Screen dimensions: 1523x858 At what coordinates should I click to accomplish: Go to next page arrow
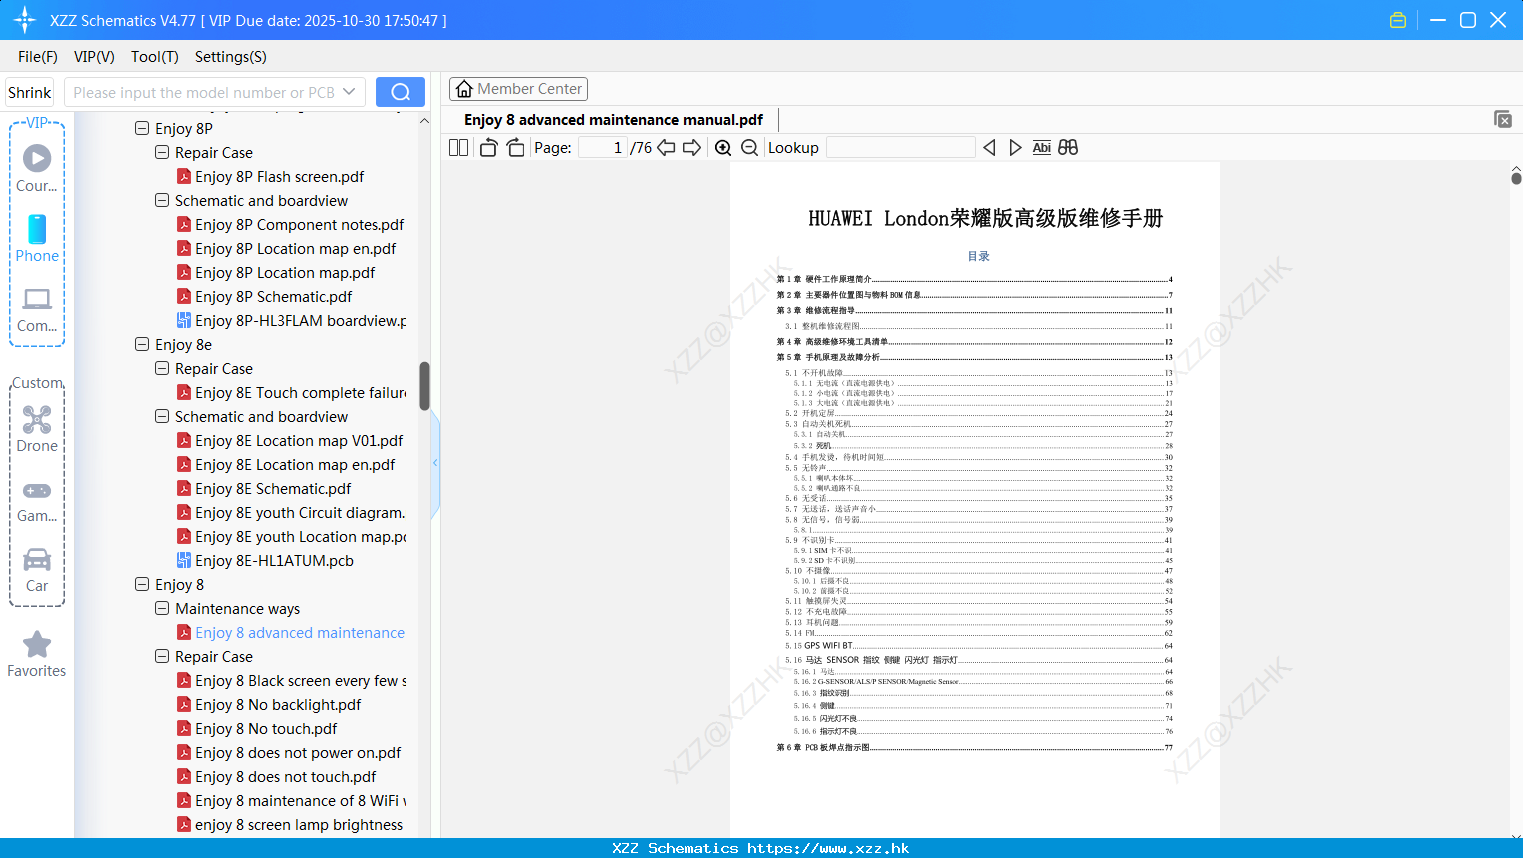click(x=692, y=148)
